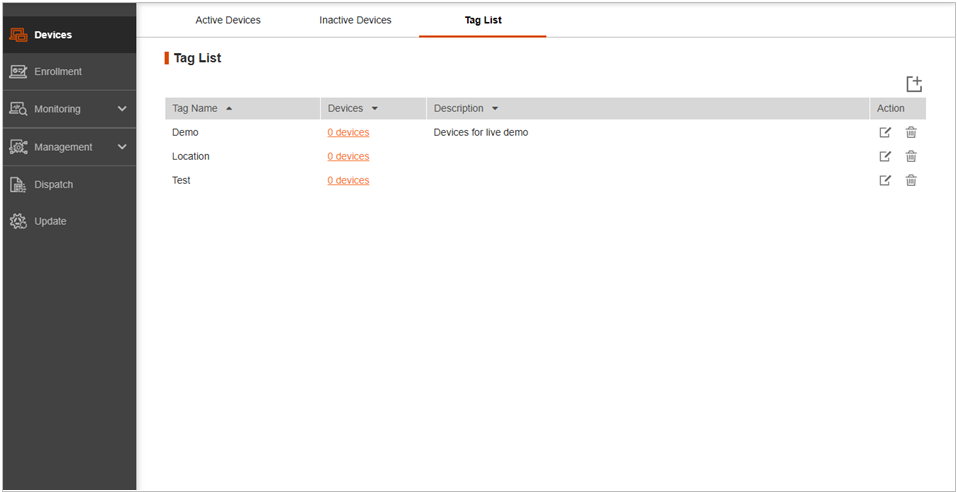
Task: Click the Devices icon in sidebar
Action: click(18, 35)
